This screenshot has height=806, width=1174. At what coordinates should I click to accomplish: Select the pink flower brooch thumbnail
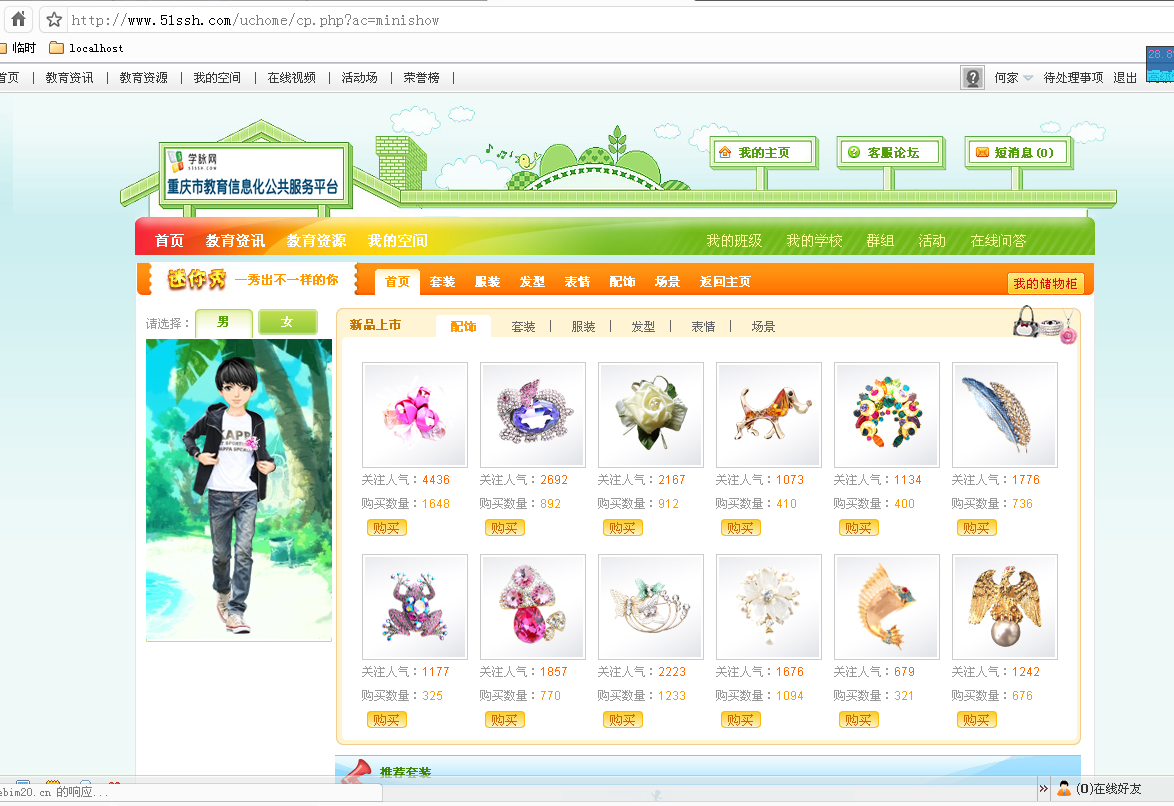(415, 415)
